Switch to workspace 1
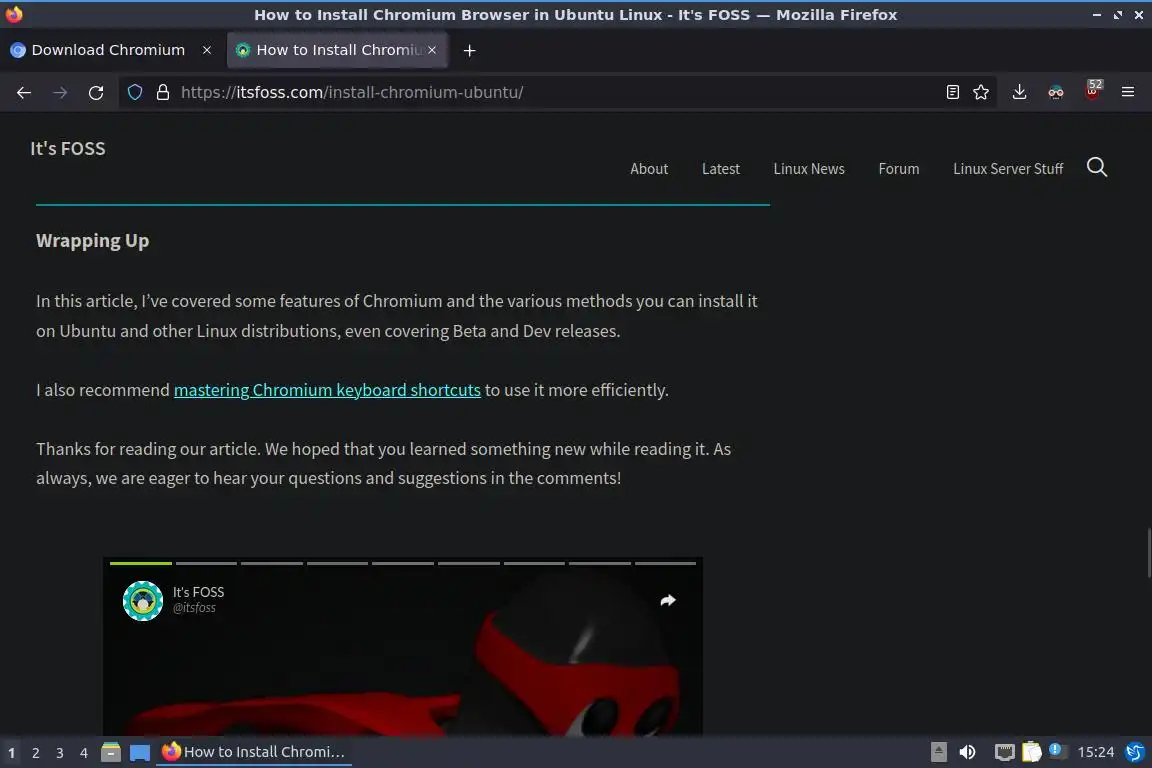 12,753
